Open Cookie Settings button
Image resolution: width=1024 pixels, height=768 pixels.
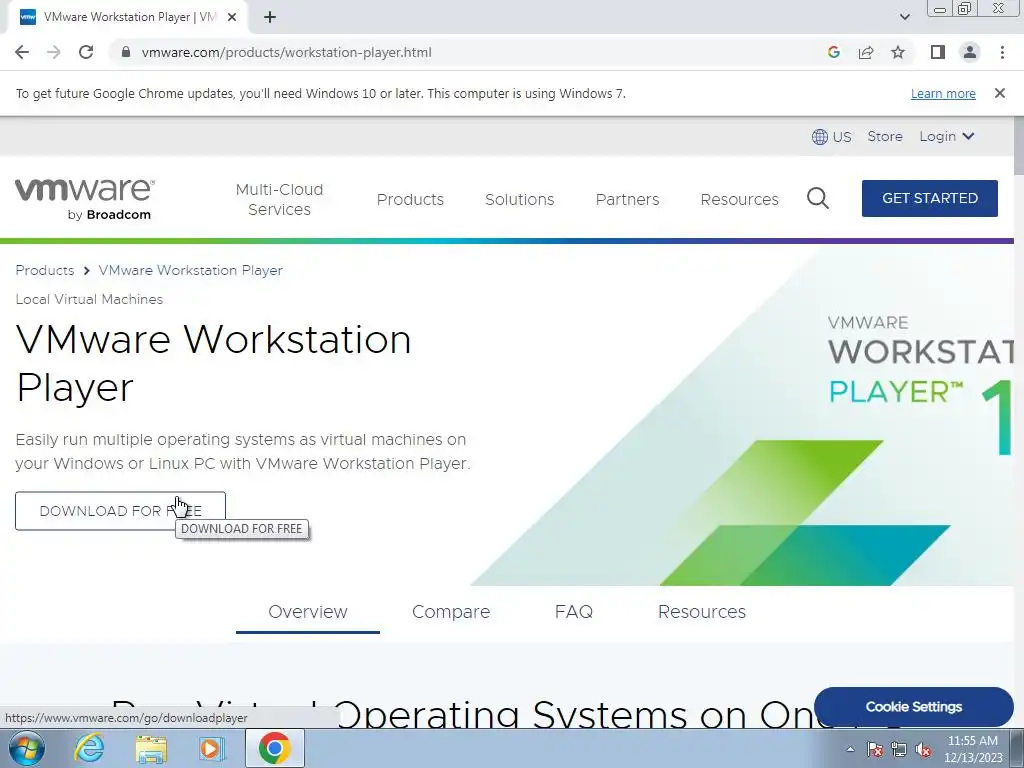point(914,707)
